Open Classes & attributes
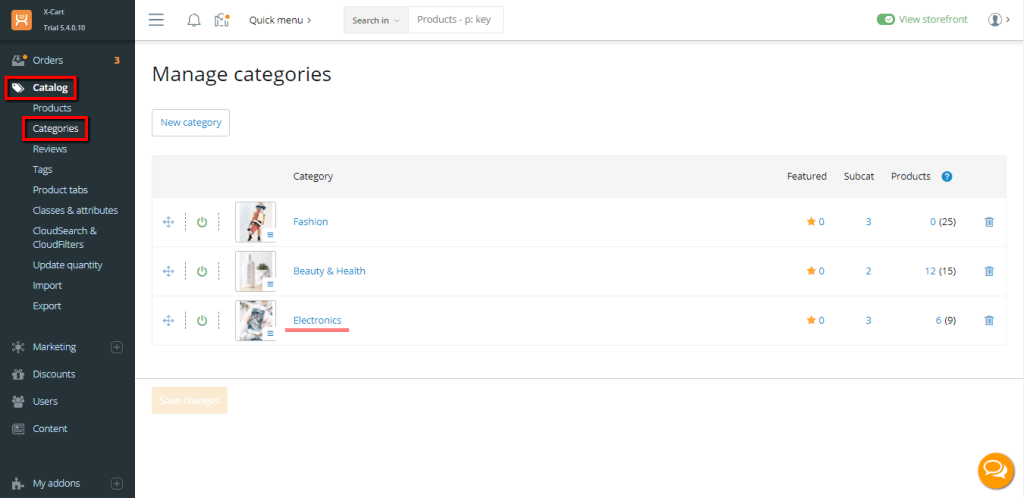Image resolution: width=1024 pixels, height=498 pixels. tap(75, 210)
